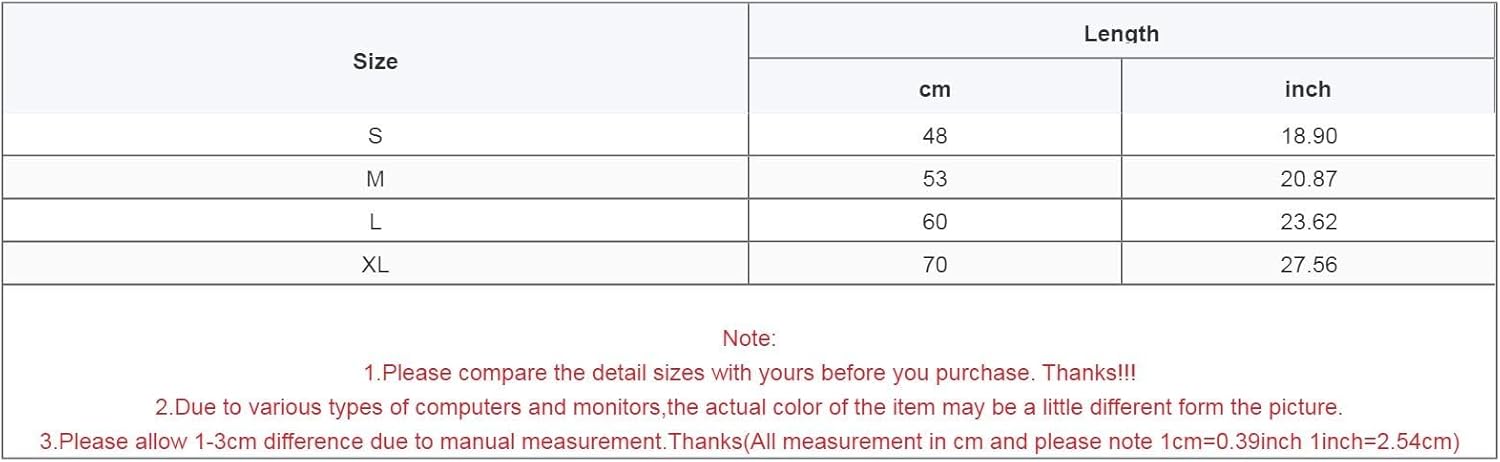Select the 48 cm length cell
Viewport: 1500px width, 462px height.
click(935, 136)
